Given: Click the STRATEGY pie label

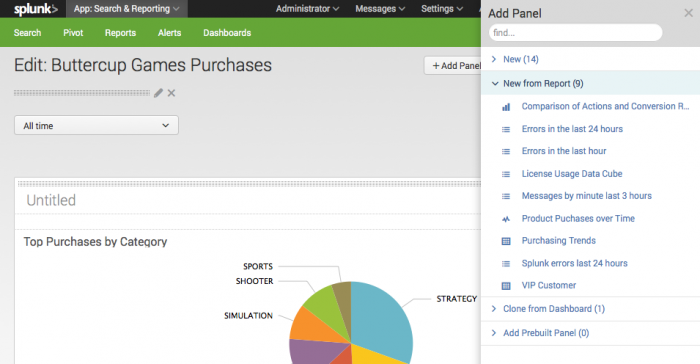Looking at the screenshot, I should (457, 299).
